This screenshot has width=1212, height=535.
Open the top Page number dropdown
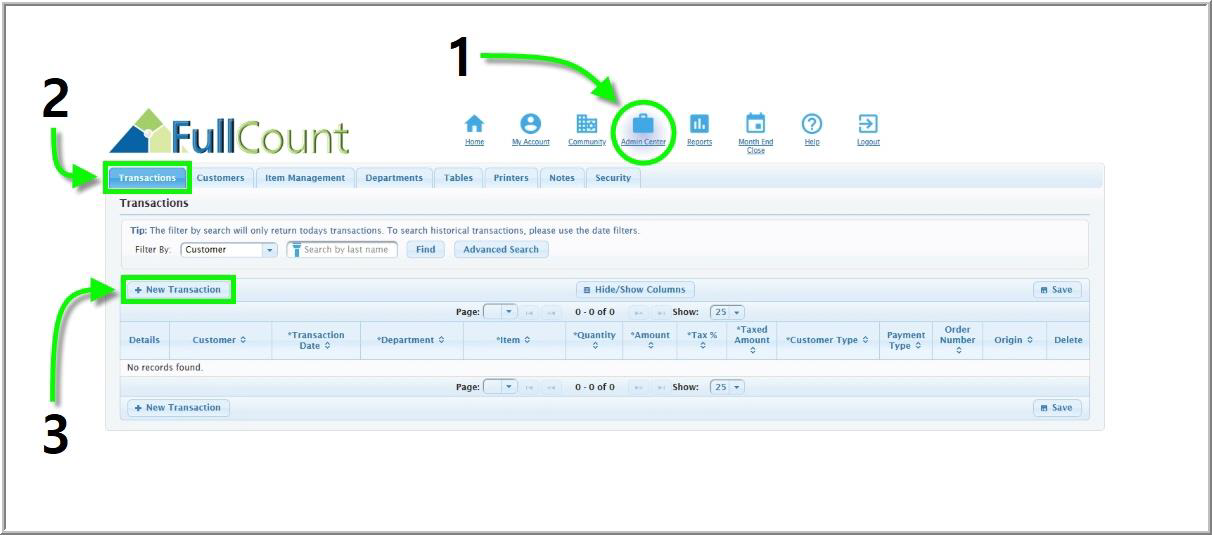tap(500, 313)
